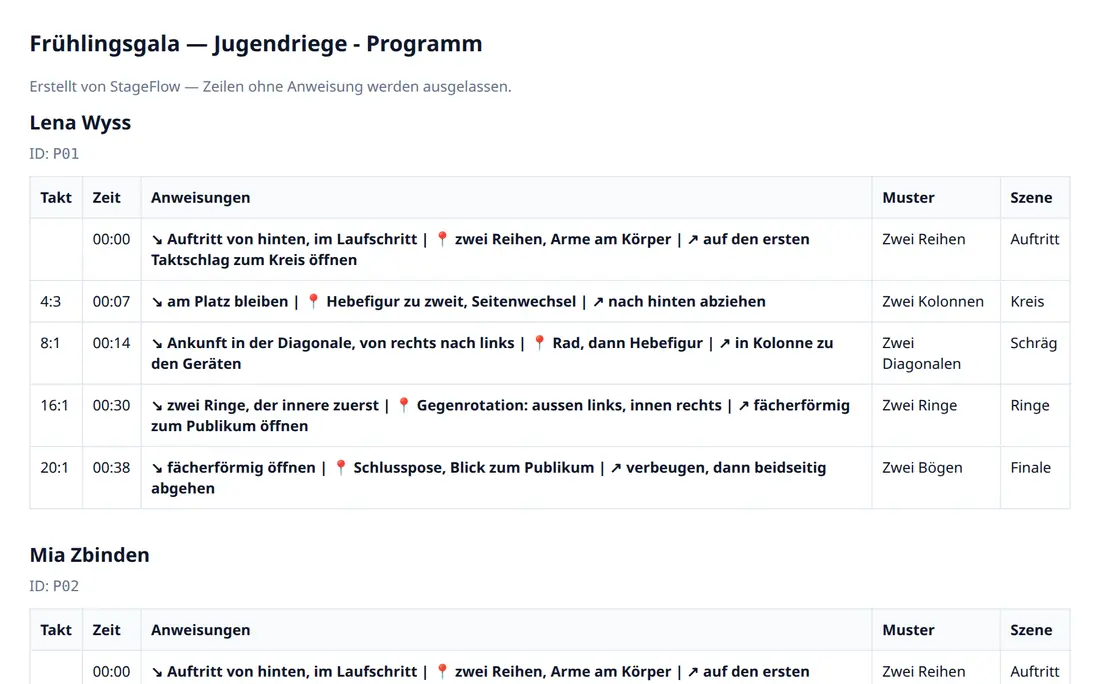Screen dimensions: 1100x684
Task: Click the red pin icon in the 00:14 row
Action: (x=539, y=342)
